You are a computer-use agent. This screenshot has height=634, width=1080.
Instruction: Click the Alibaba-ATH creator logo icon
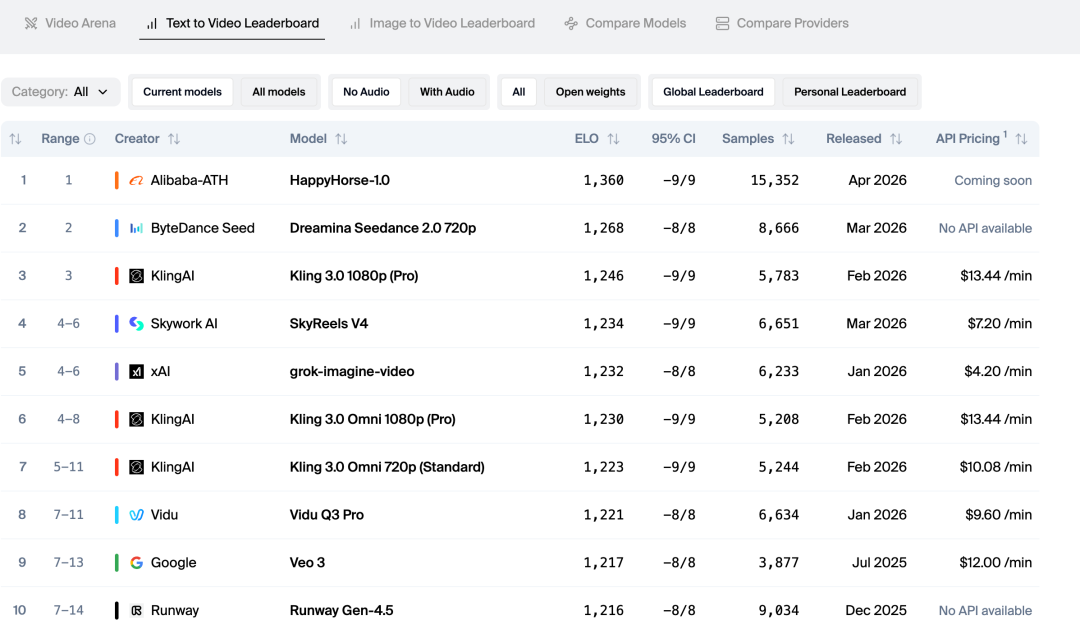pos(137,181)
